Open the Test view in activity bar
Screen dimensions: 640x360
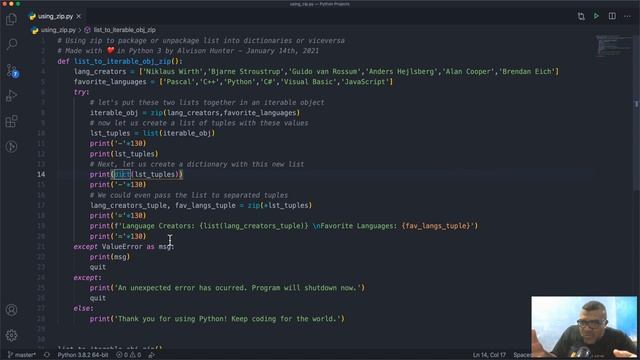(11, 147)
